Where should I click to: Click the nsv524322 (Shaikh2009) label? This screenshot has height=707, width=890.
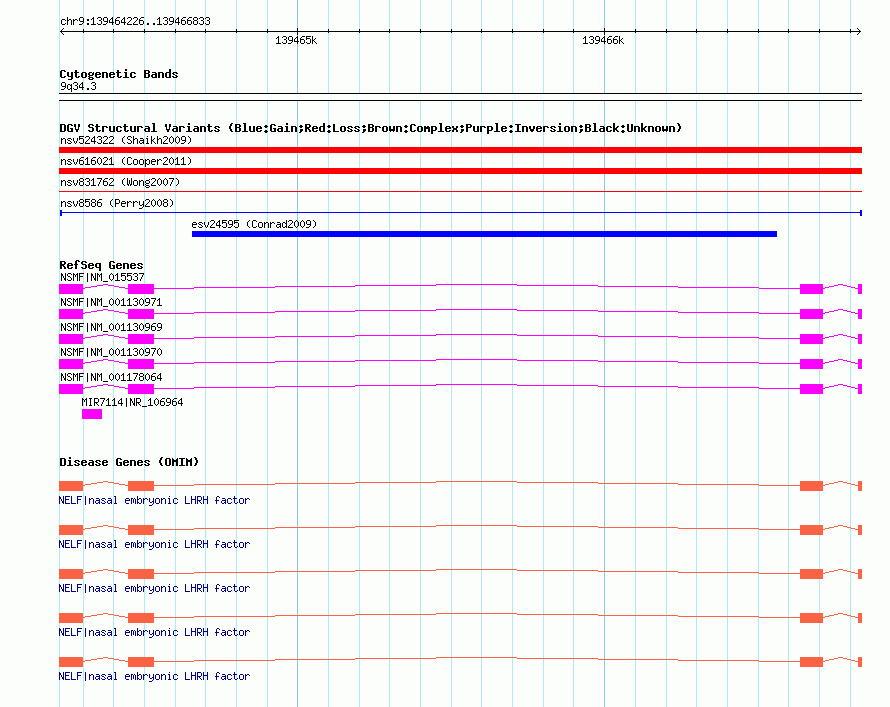pos(126,140)
